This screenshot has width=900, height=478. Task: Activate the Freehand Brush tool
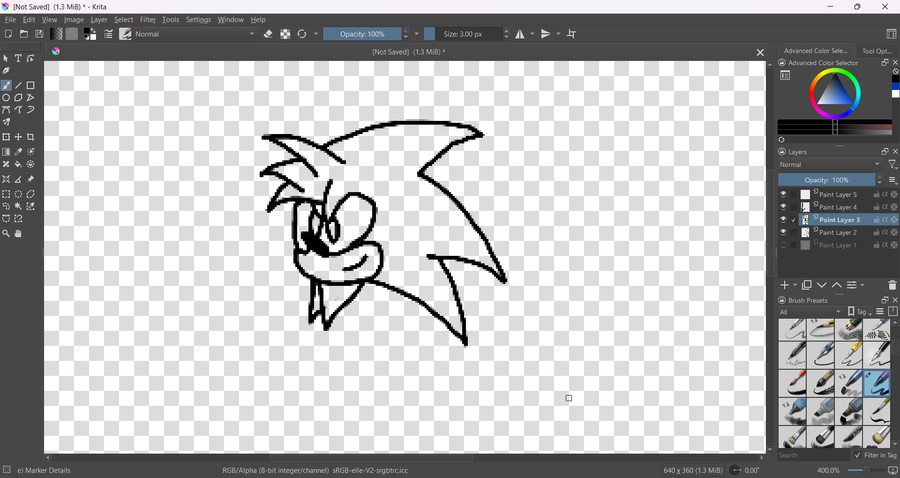6,86
